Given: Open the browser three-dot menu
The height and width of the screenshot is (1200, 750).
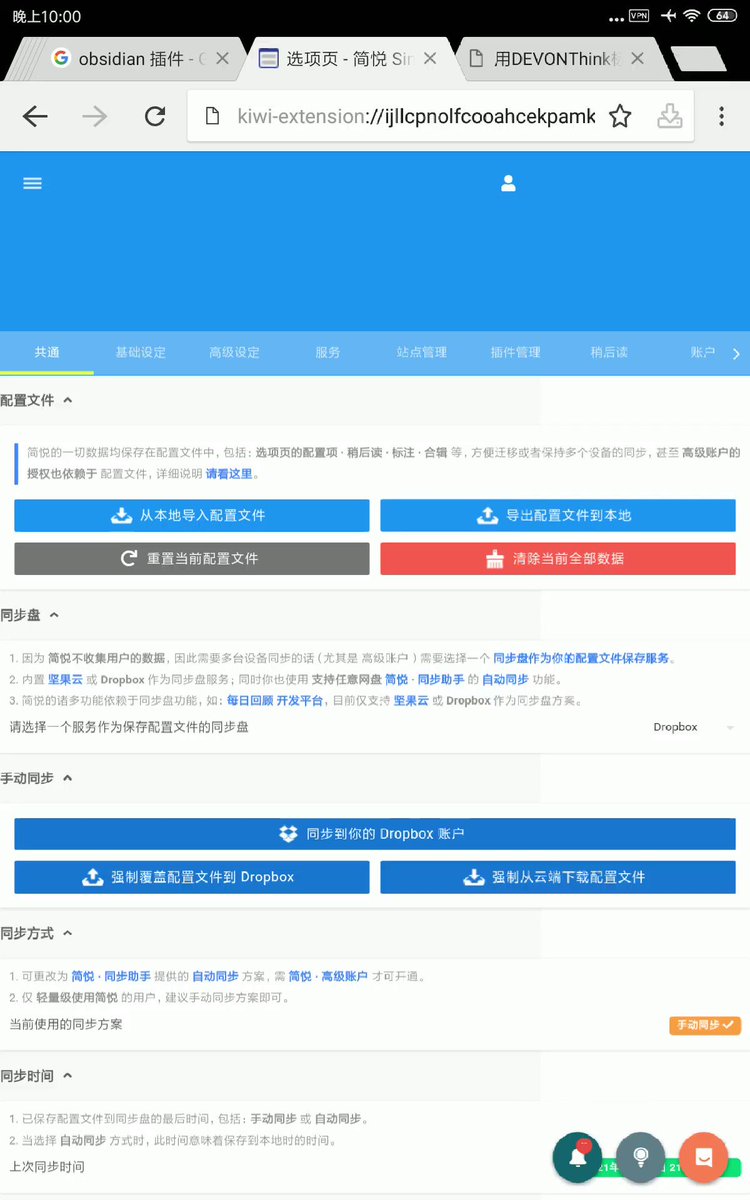Looking at the screenshot, I should pyautogui.click(x=721, y=116).
